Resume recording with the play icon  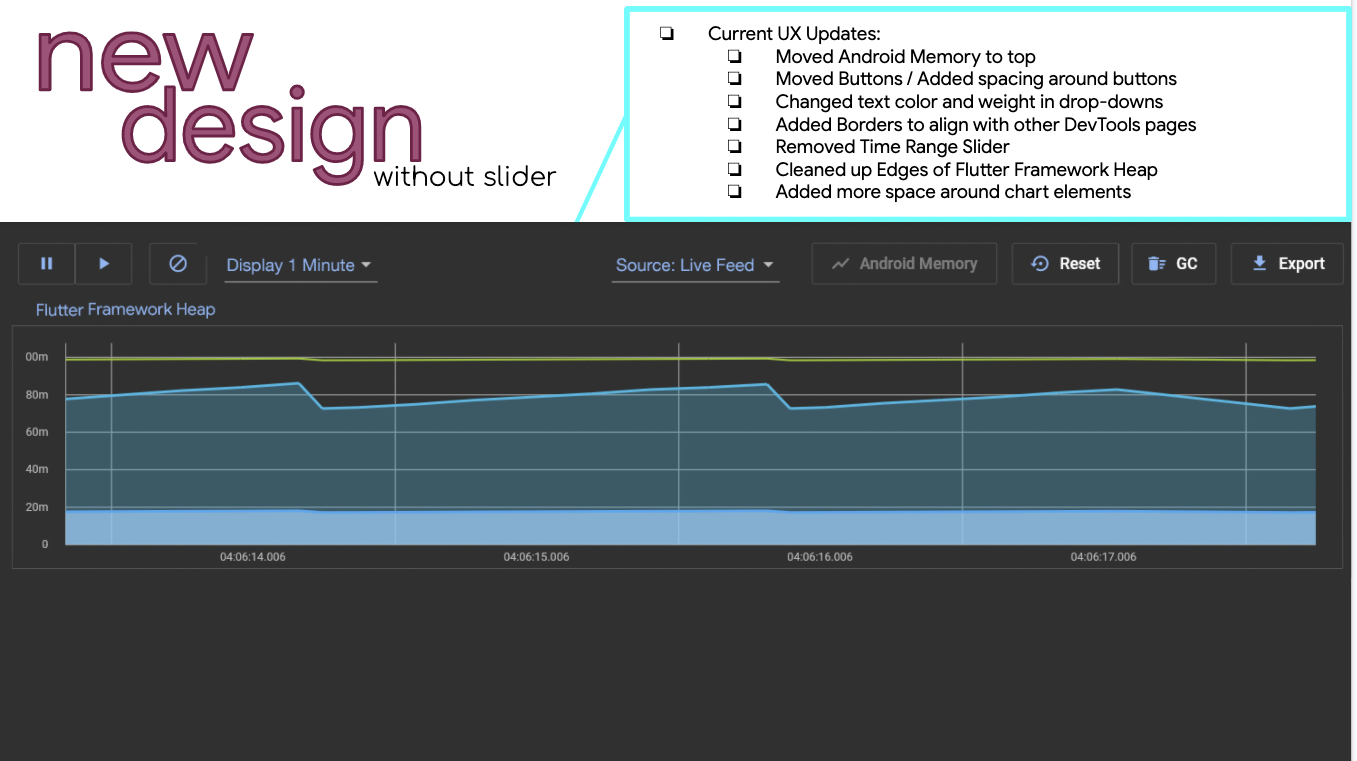tap(104, 263)
